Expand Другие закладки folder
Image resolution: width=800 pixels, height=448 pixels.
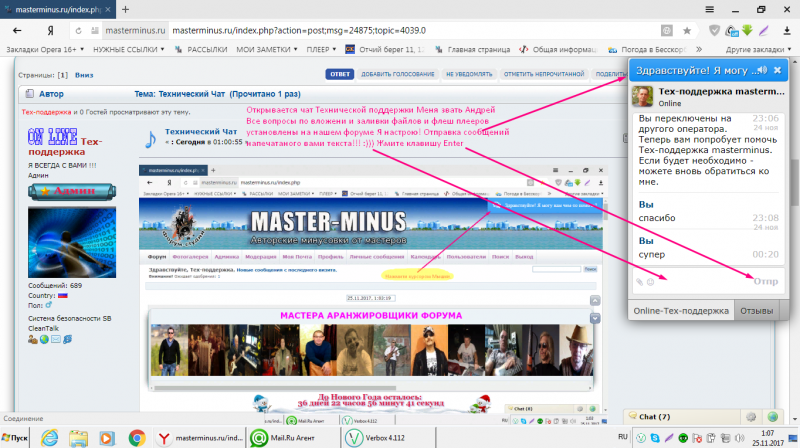758,49
